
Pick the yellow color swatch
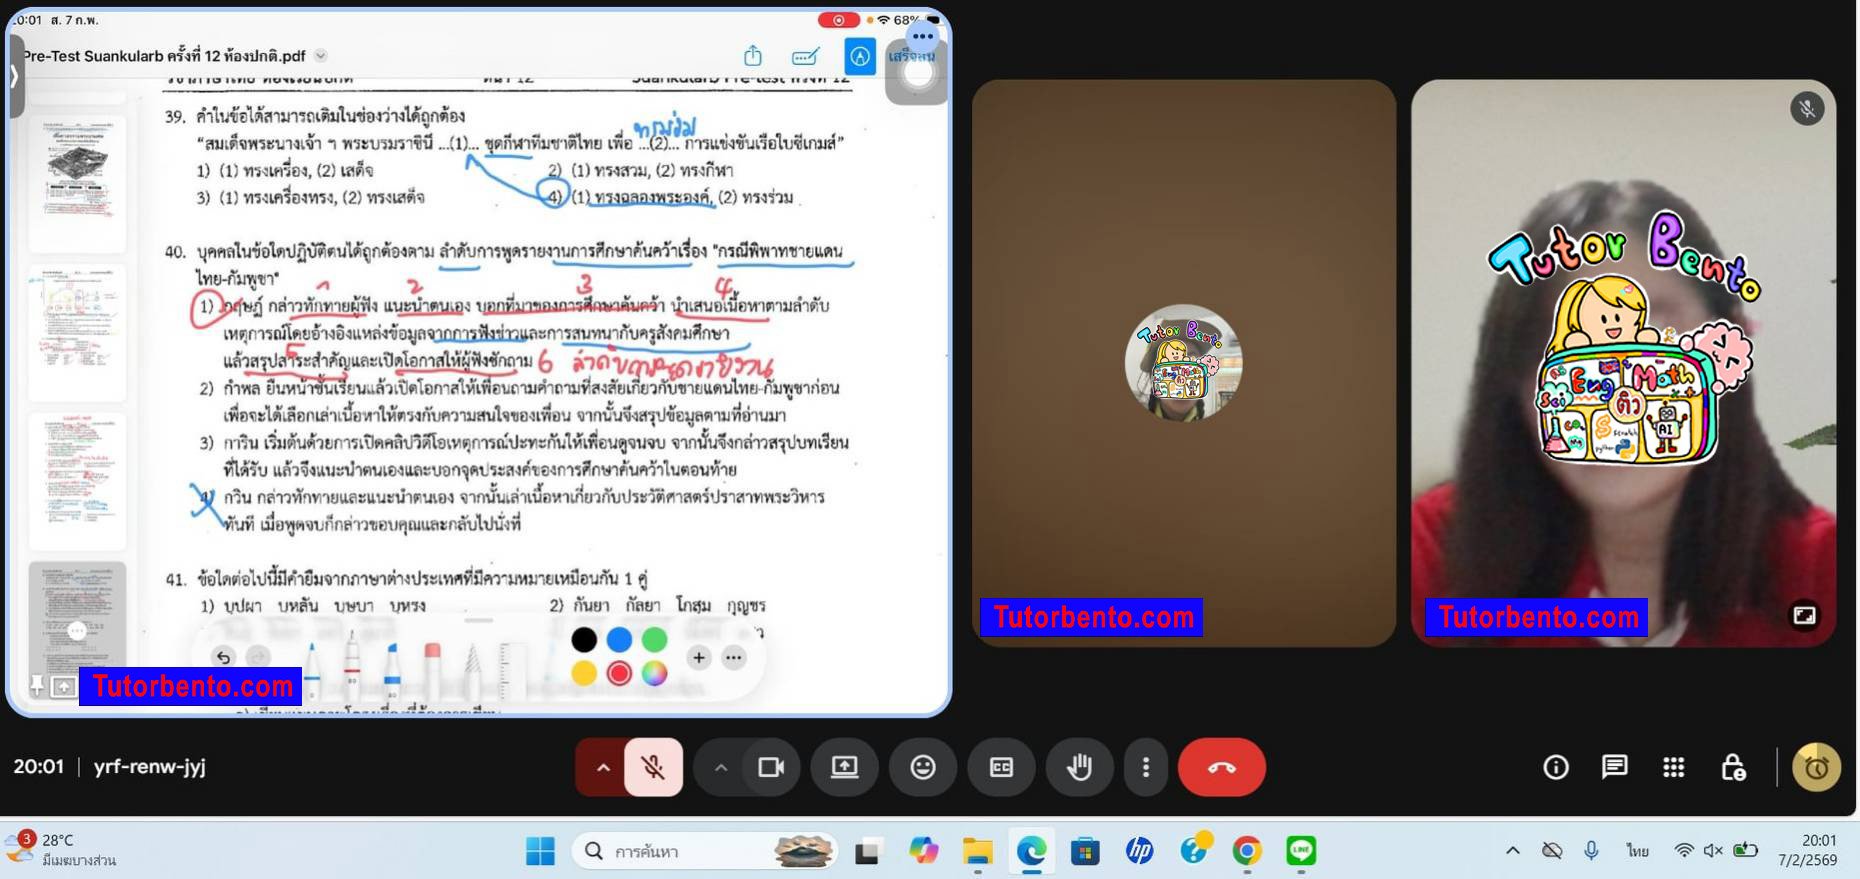pyautogui.click(x=584, y=673)
